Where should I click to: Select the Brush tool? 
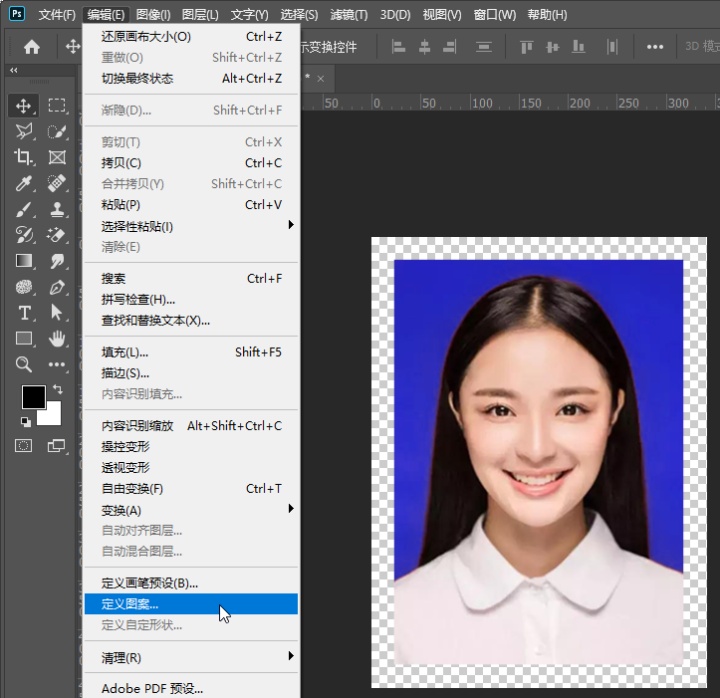(23, 209)
